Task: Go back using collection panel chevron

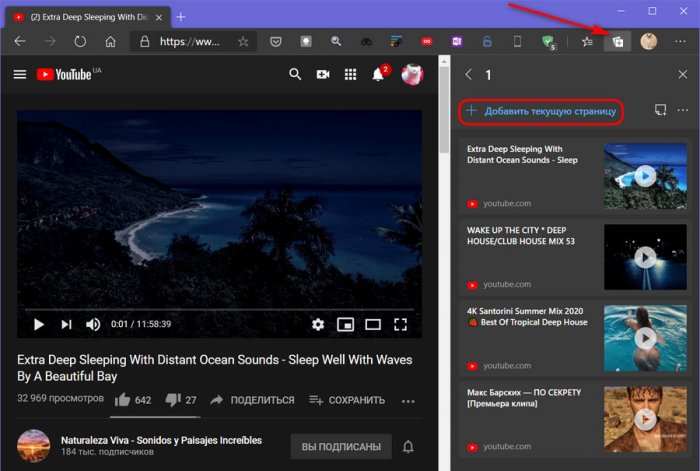Action: [x=468, y=75]
